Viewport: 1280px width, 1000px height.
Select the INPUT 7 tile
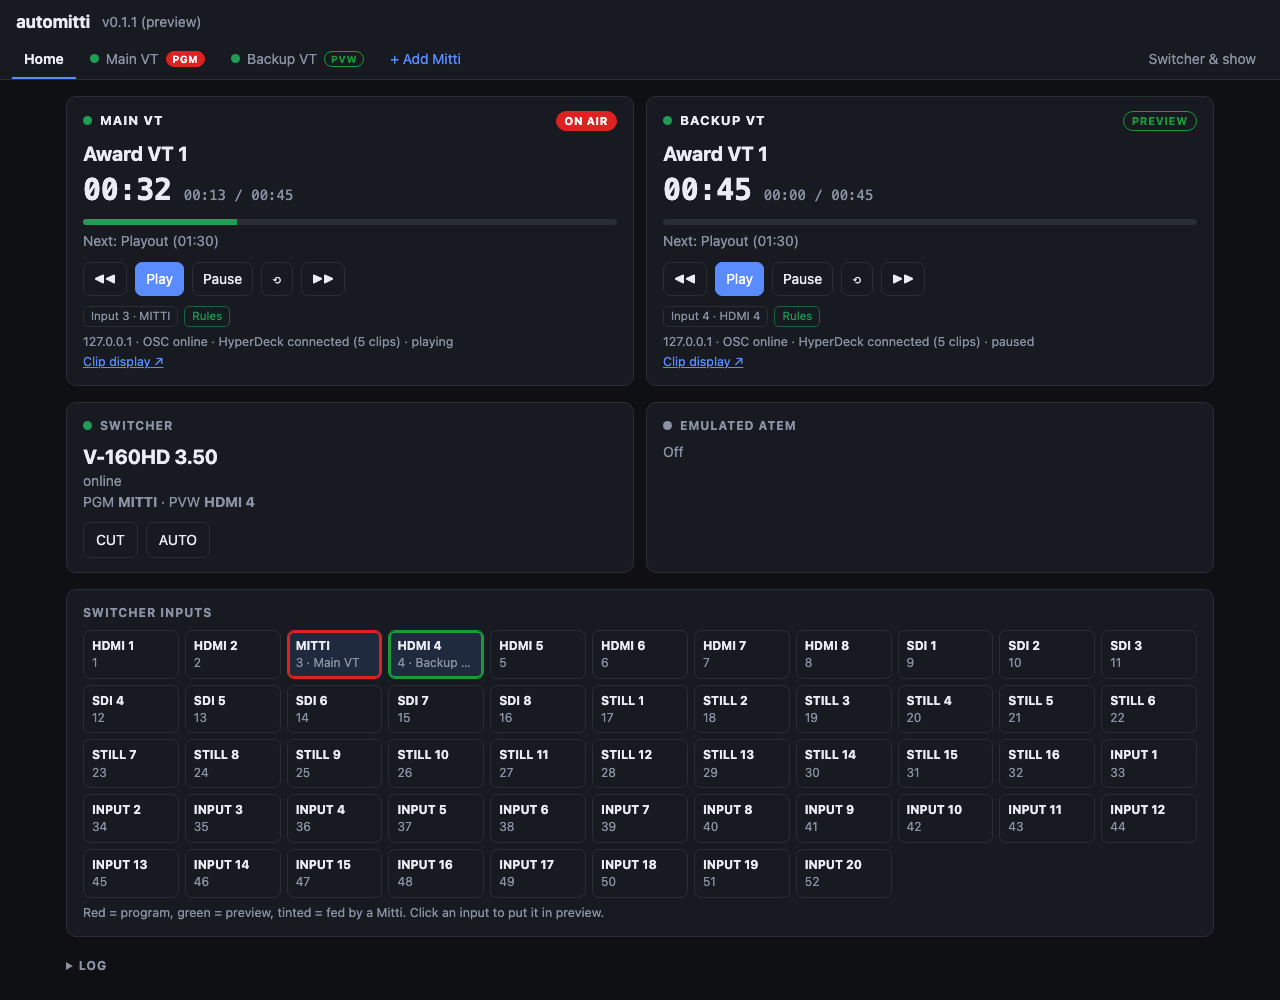(x=640, y=818)
